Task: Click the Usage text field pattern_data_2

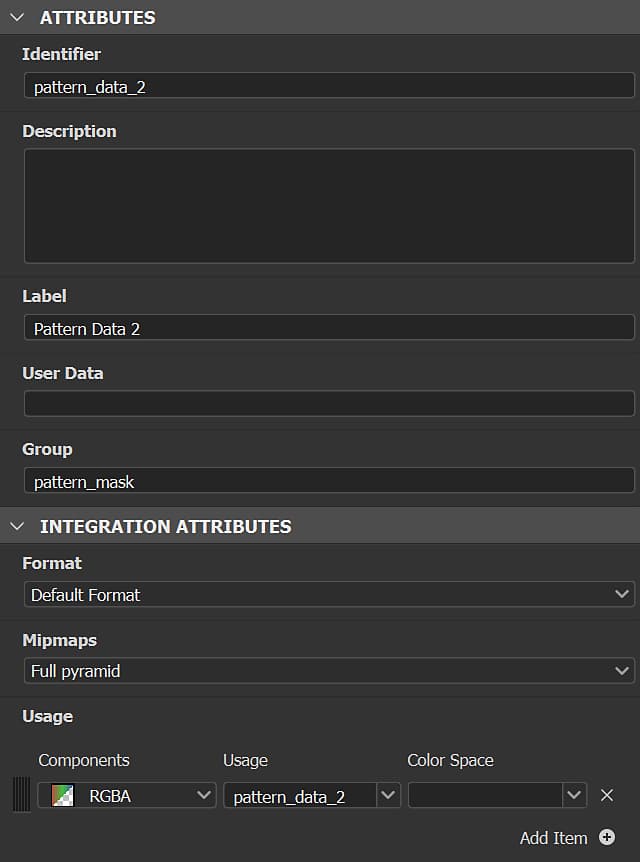Action: [x=298, y=796]
